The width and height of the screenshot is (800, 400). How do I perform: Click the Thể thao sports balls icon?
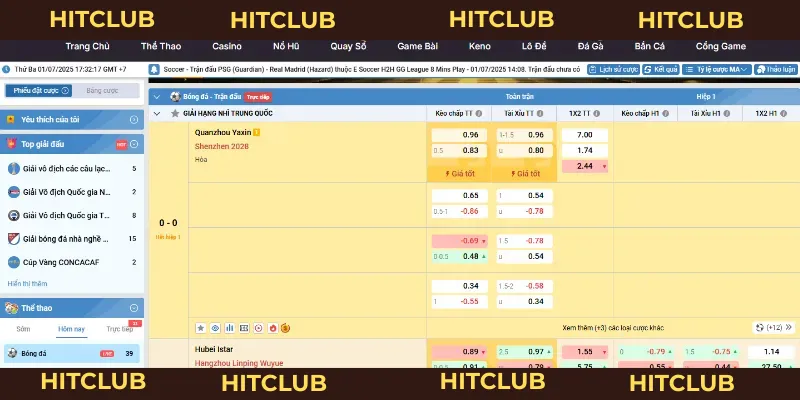tap(11, 308)
